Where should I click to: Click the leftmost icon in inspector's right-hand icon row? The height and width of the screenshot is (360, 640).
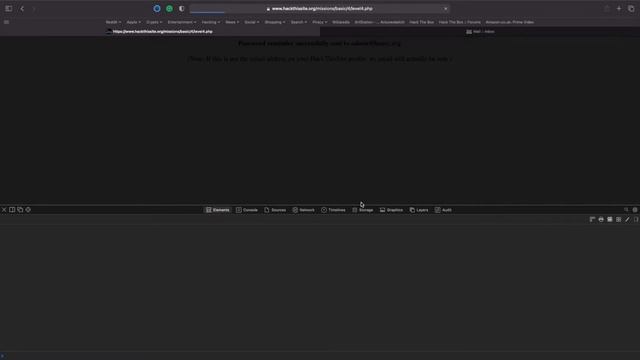click(x=592, y=220)
